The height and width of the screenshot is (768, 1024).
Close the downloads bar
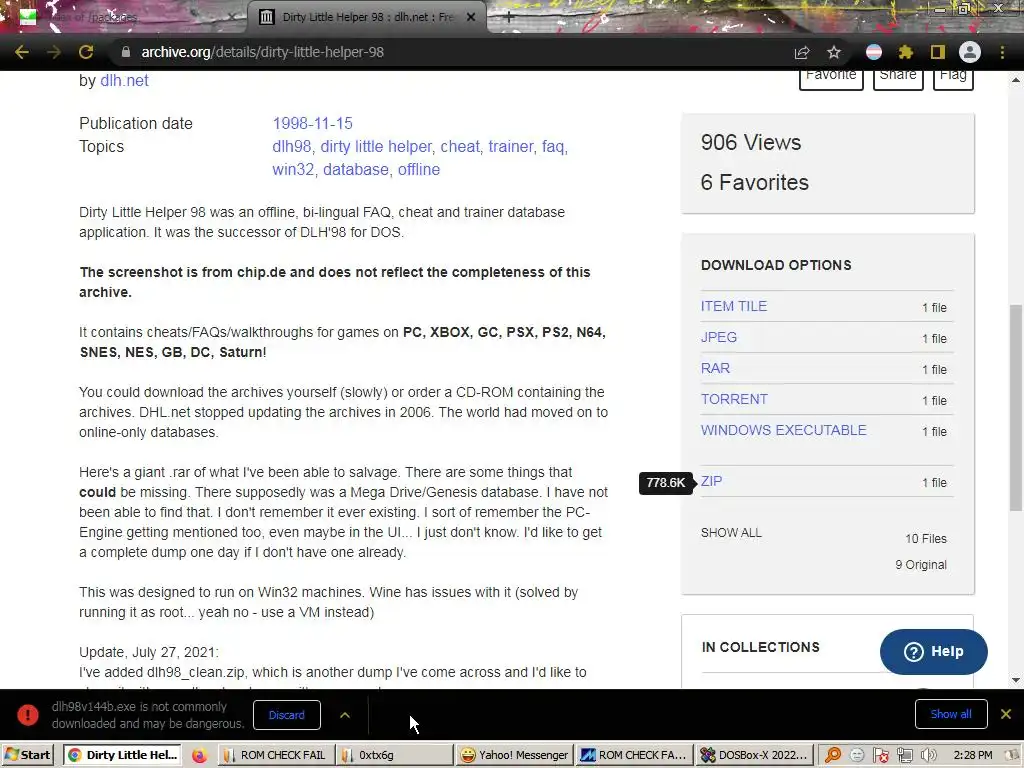1006,714
